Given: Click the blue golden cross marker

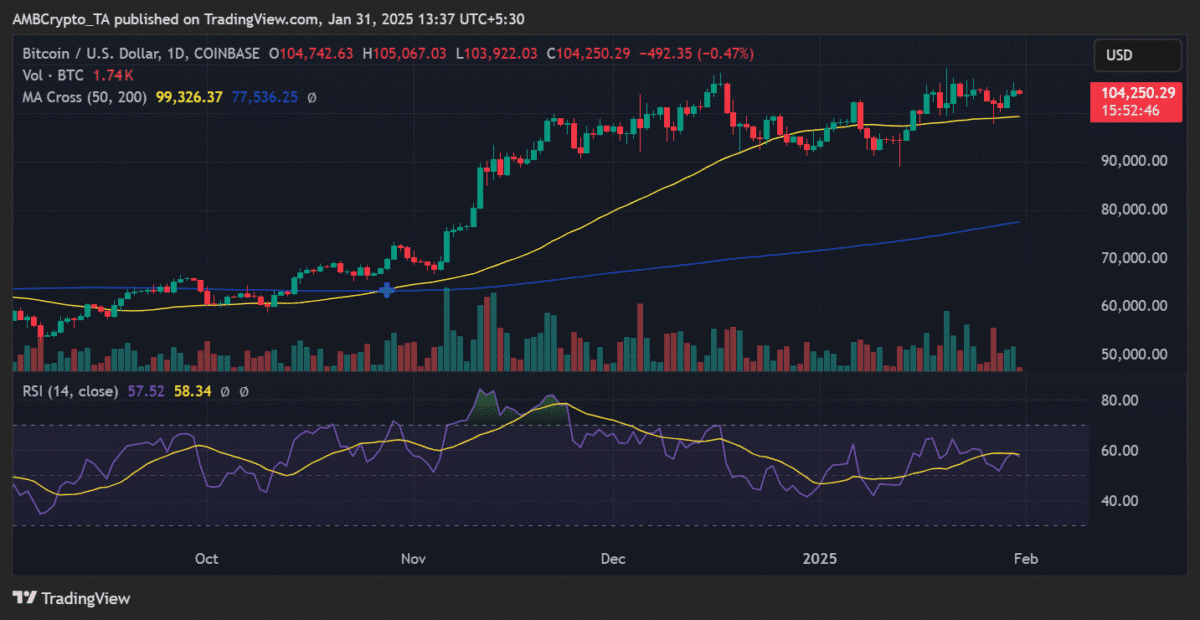Looking at the screenshot, I should pos(387,290).
